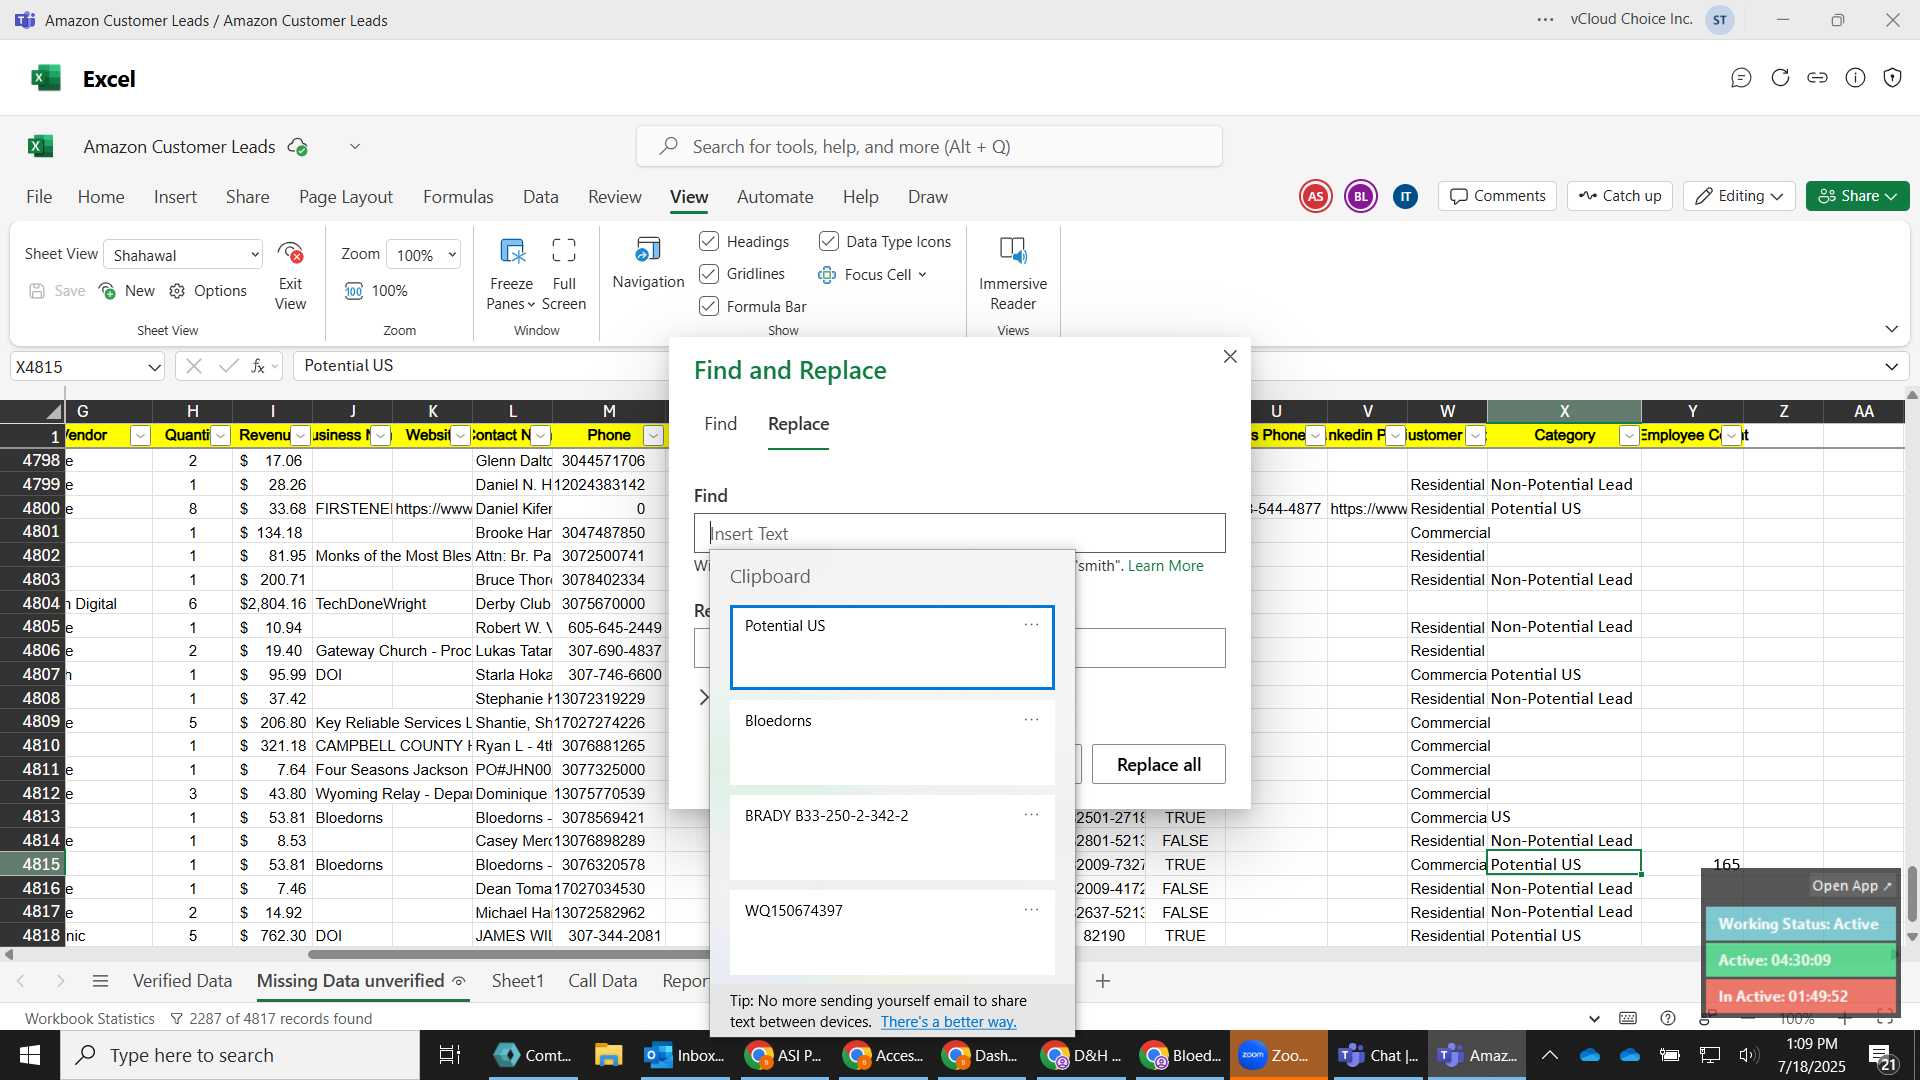Click the shield security icon
Screen dimensions: 1920x1080
pos(1892,78)
